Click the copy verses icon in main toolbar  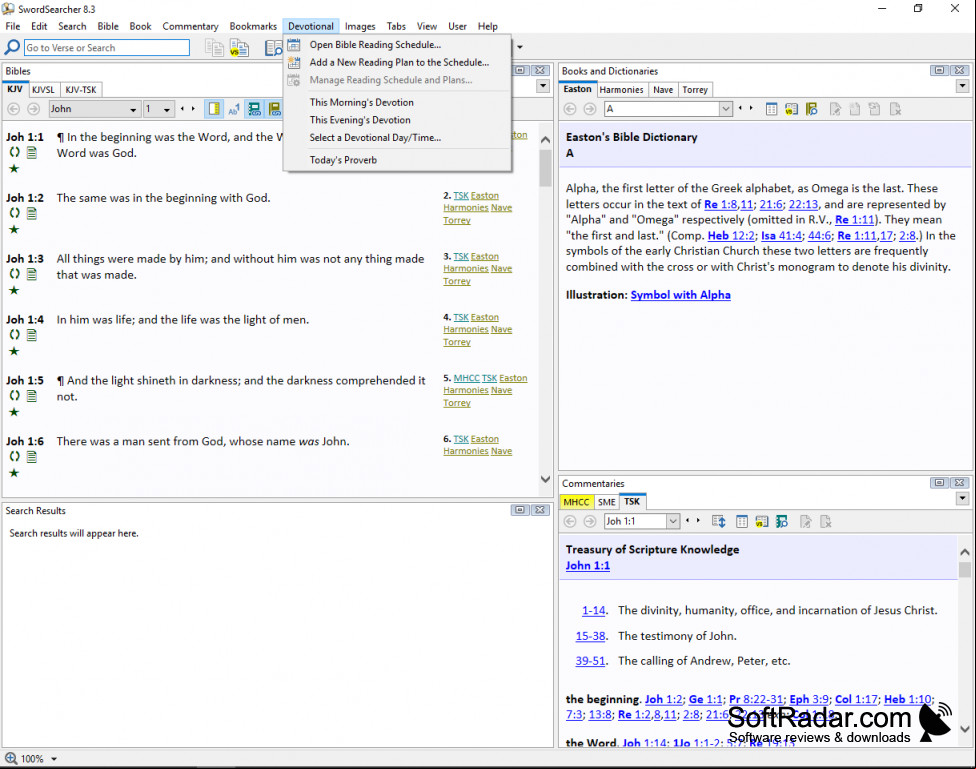pyautogui.click(x=214, y=47)
